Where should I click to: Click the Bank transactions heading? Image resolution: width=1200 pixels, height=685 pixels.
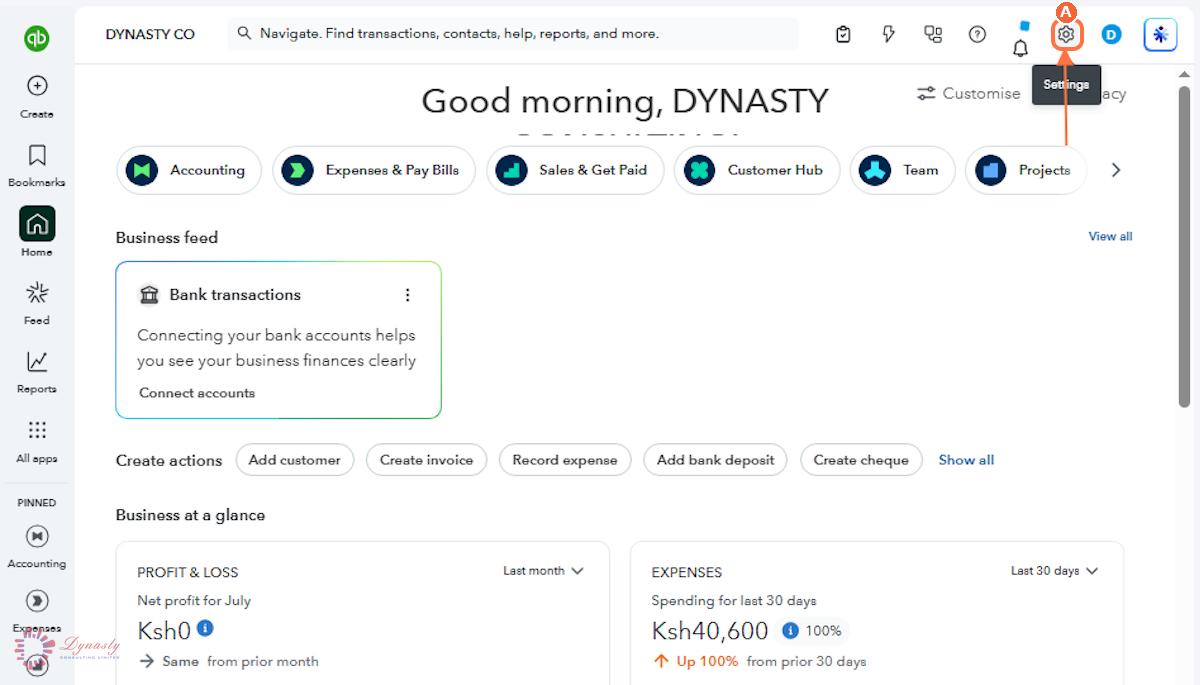[235, 295]
